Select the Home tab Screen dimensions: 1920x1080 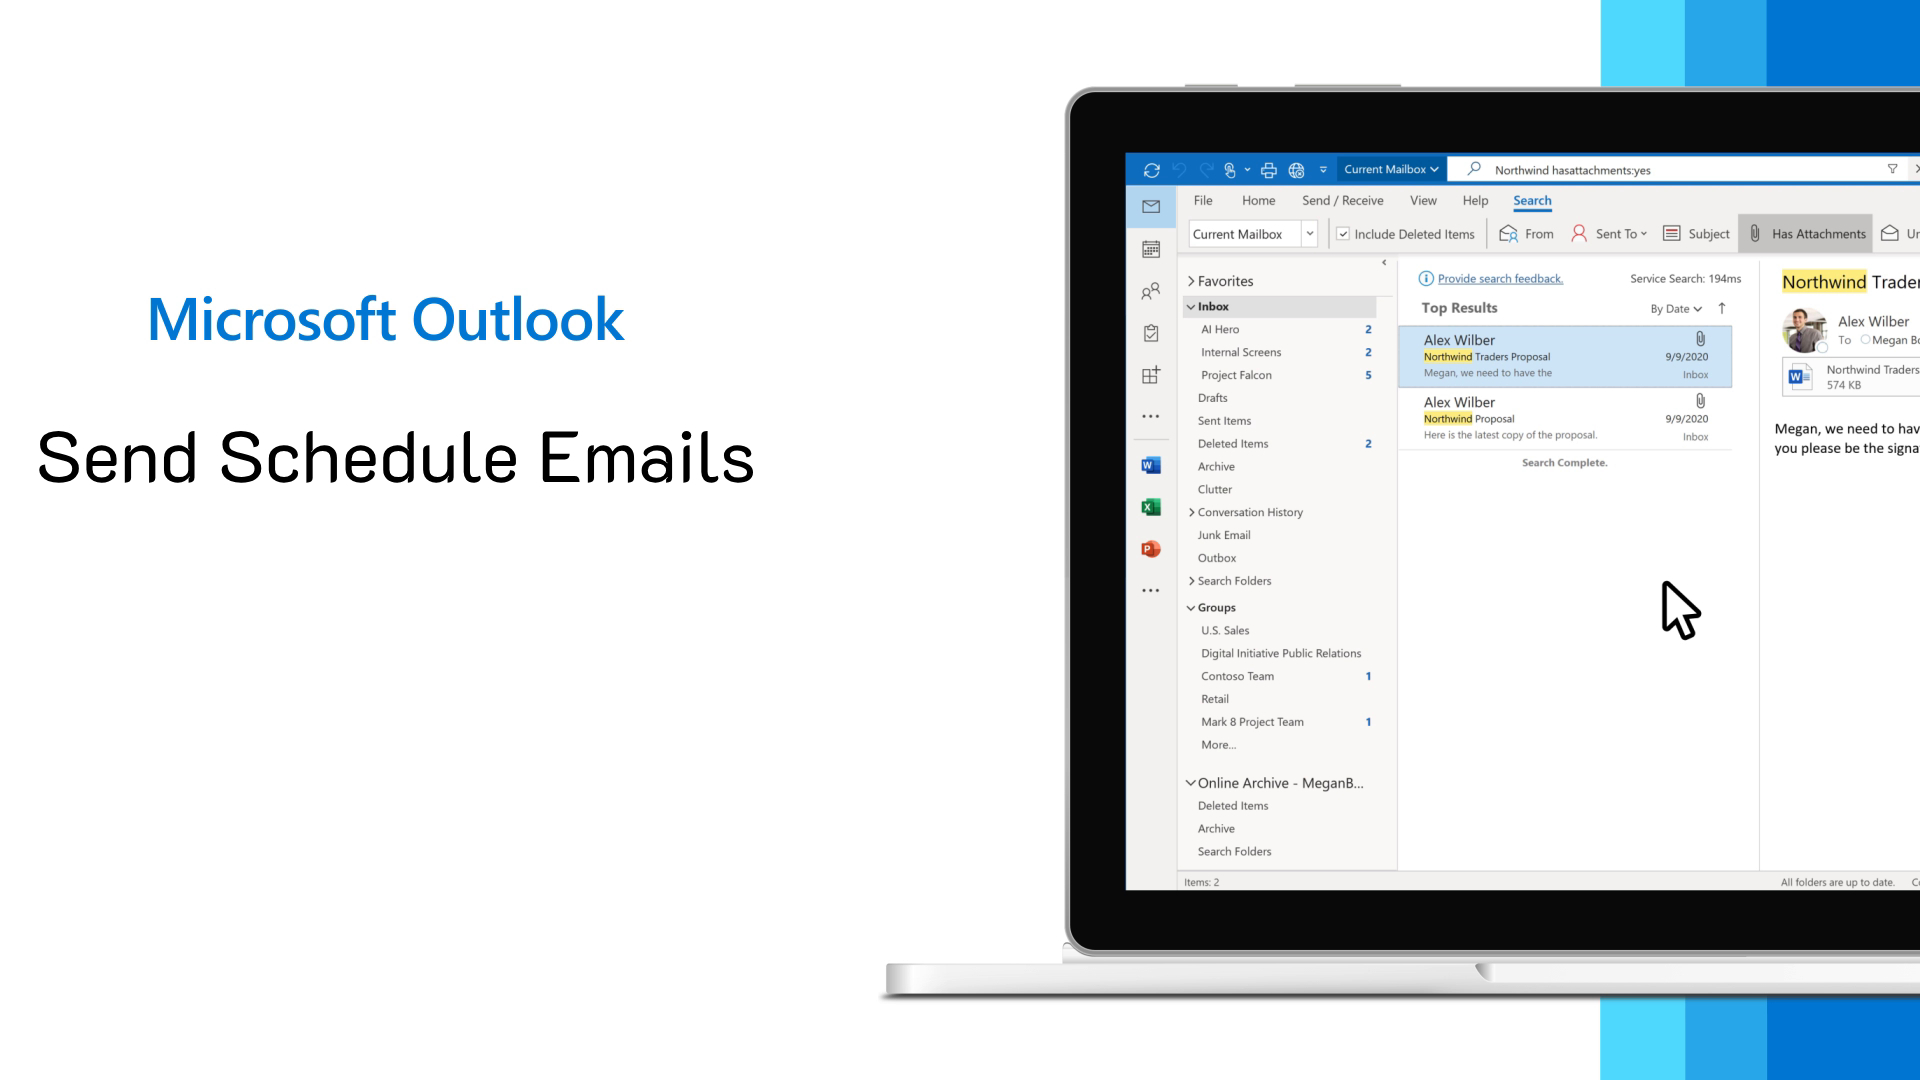[1258, 199]
